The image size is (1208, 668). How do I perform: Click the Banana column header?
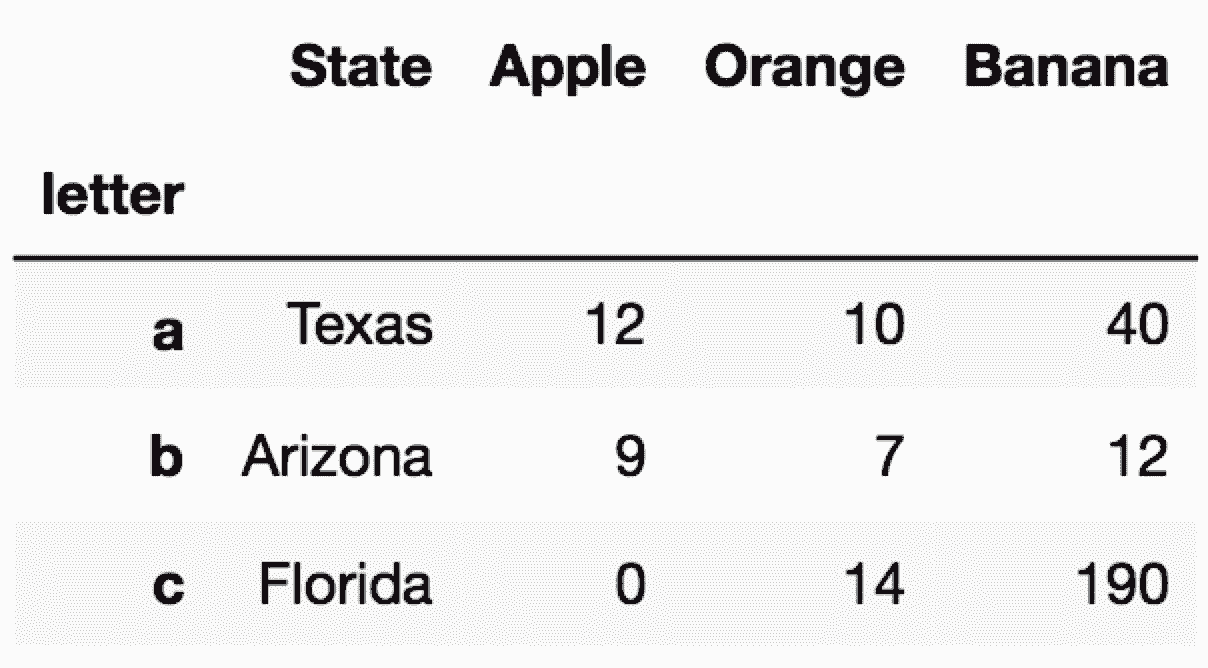pos(1065,66)
